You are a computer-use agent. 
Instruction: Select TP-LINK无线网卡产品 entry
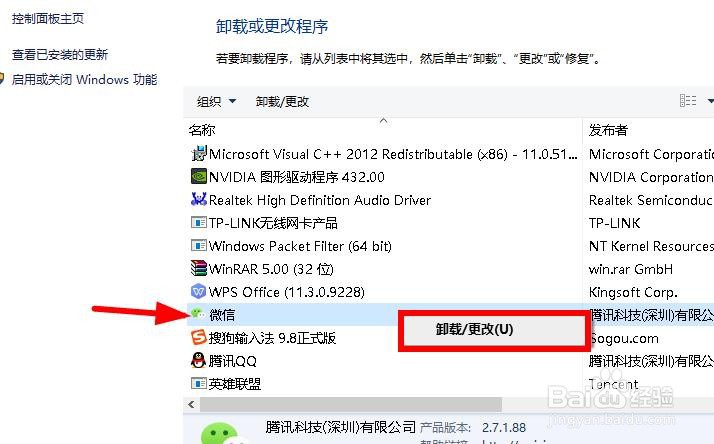273,223
